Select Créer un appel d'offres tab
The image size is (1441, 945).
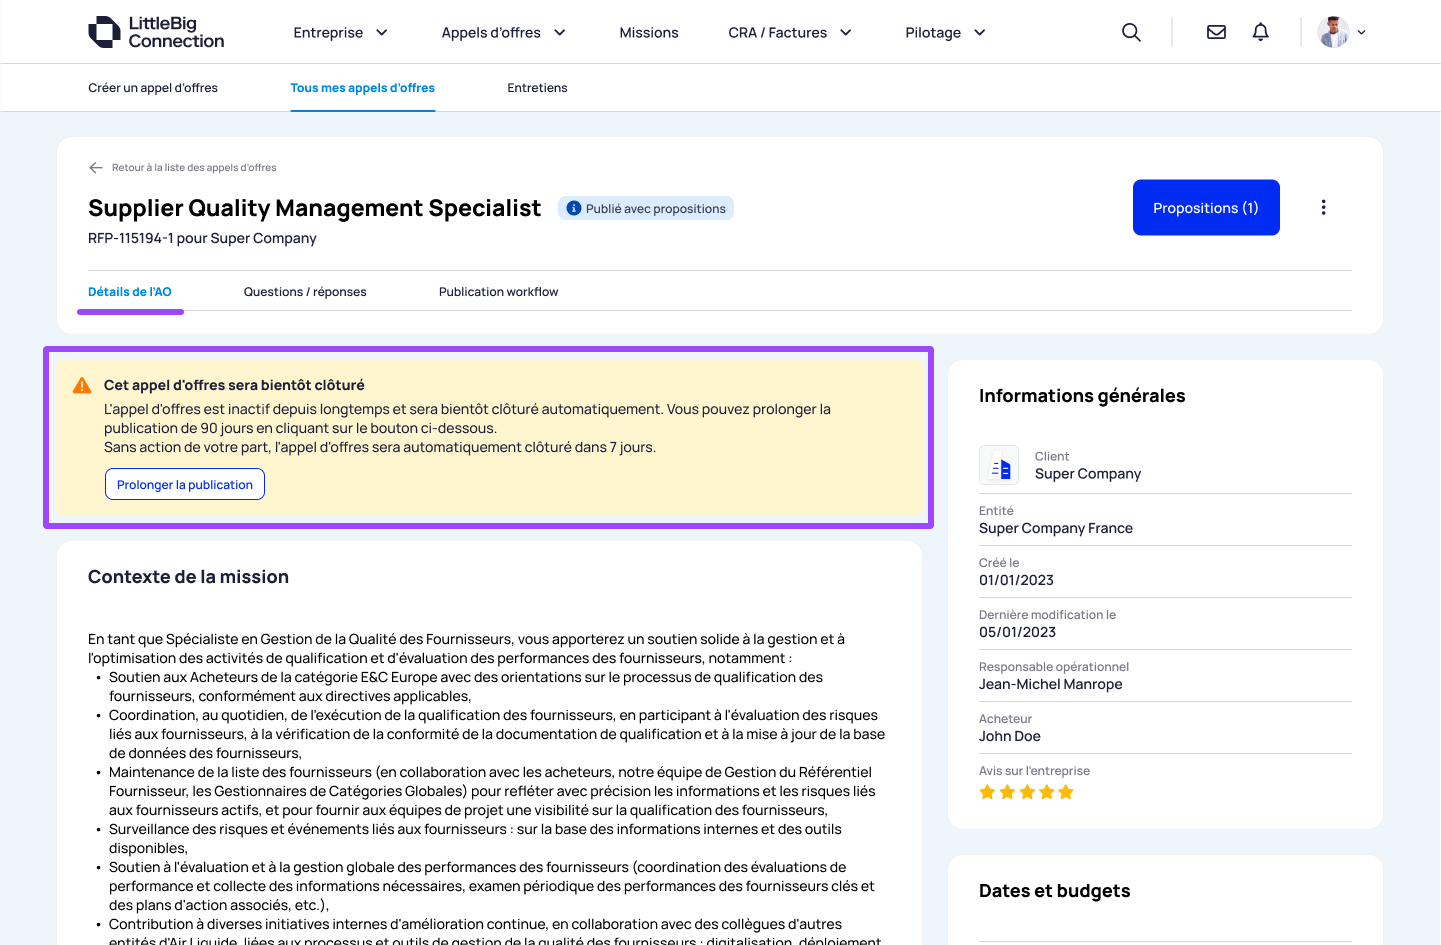click(153, 88)
